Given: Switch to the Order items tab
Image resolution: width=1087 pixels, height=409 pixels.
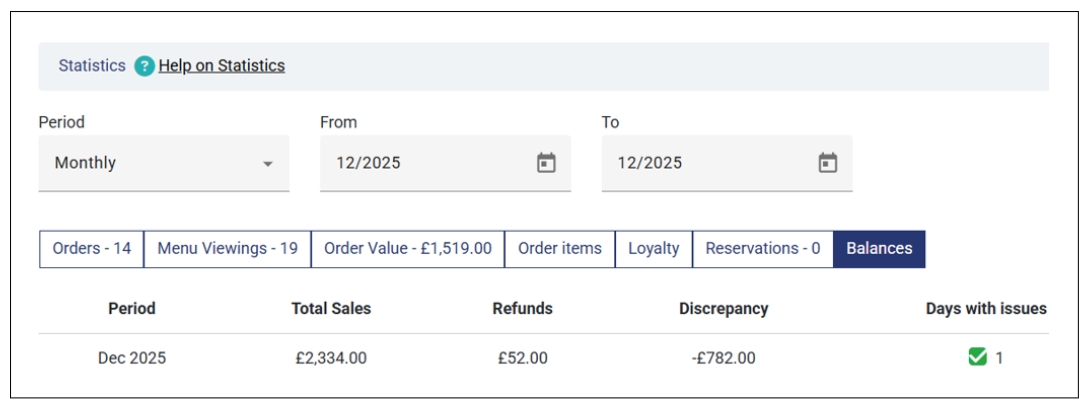Looking at the screenshot, I should 559,249.
